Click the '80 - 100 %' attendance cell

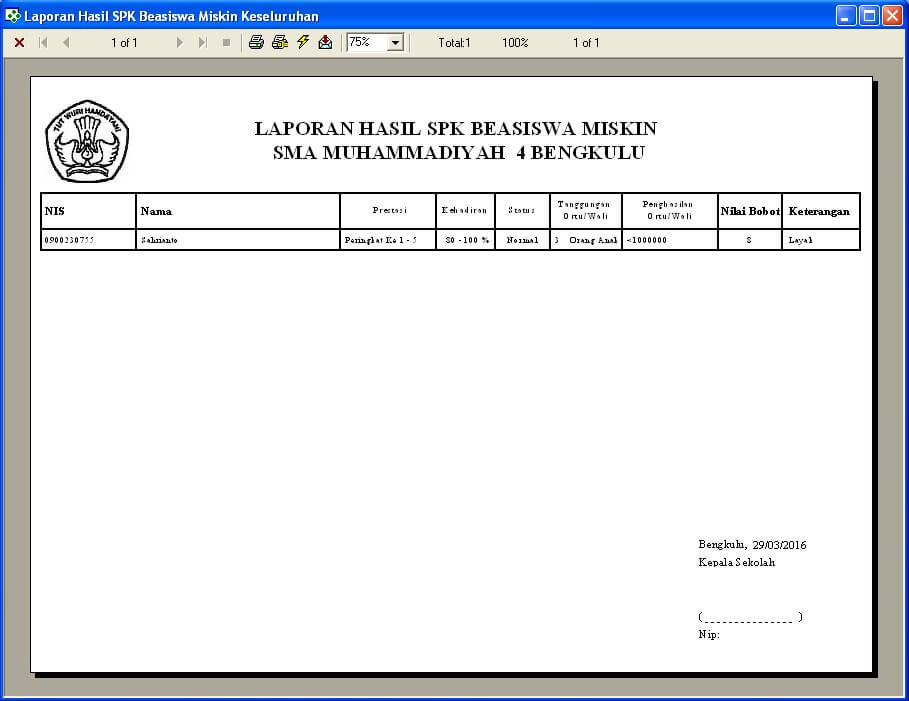467,240
